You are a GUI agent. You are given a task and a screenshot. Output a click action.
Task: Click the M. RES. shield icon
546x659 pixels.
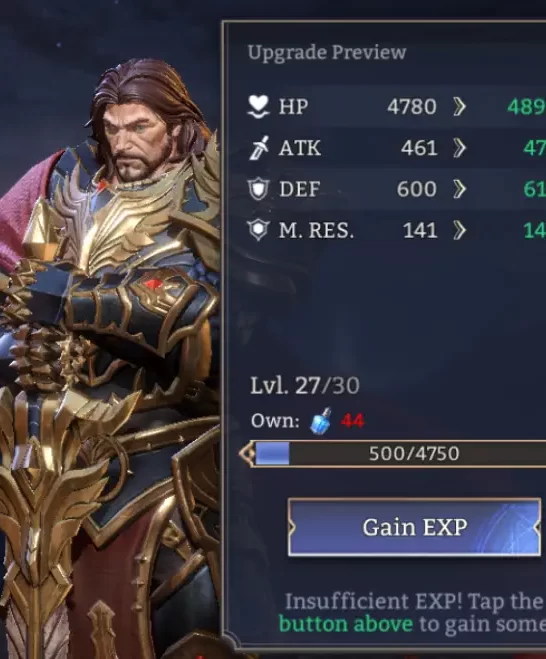click(258, 230)
